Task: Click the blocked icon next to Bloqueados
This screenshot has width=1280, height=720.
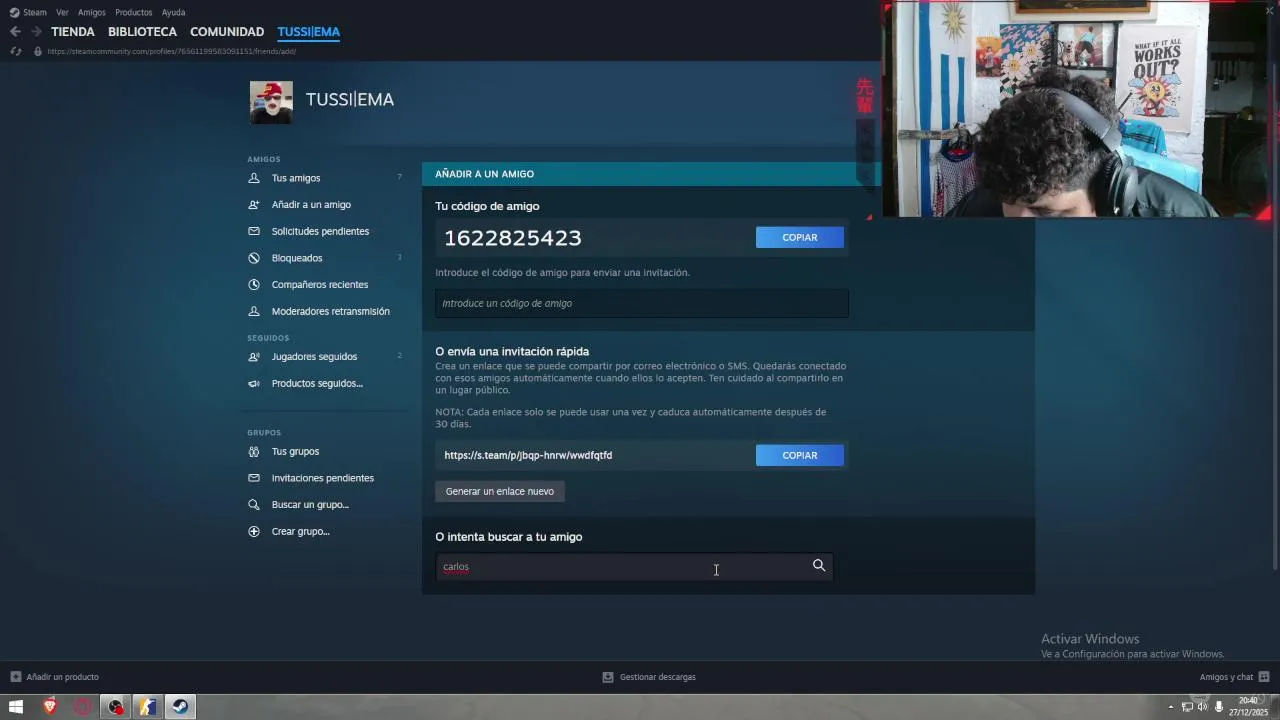Action: coord(254,258)
